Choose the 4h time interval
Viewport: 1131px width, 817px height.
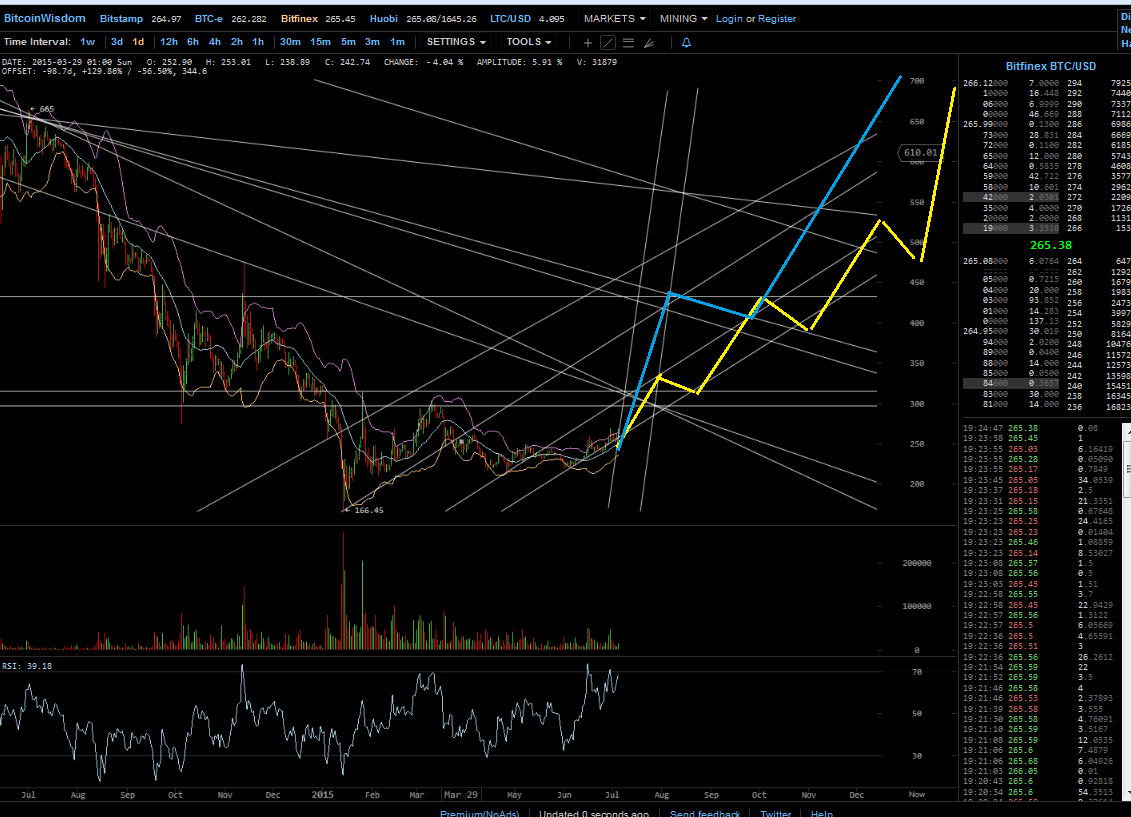point(214,42)
